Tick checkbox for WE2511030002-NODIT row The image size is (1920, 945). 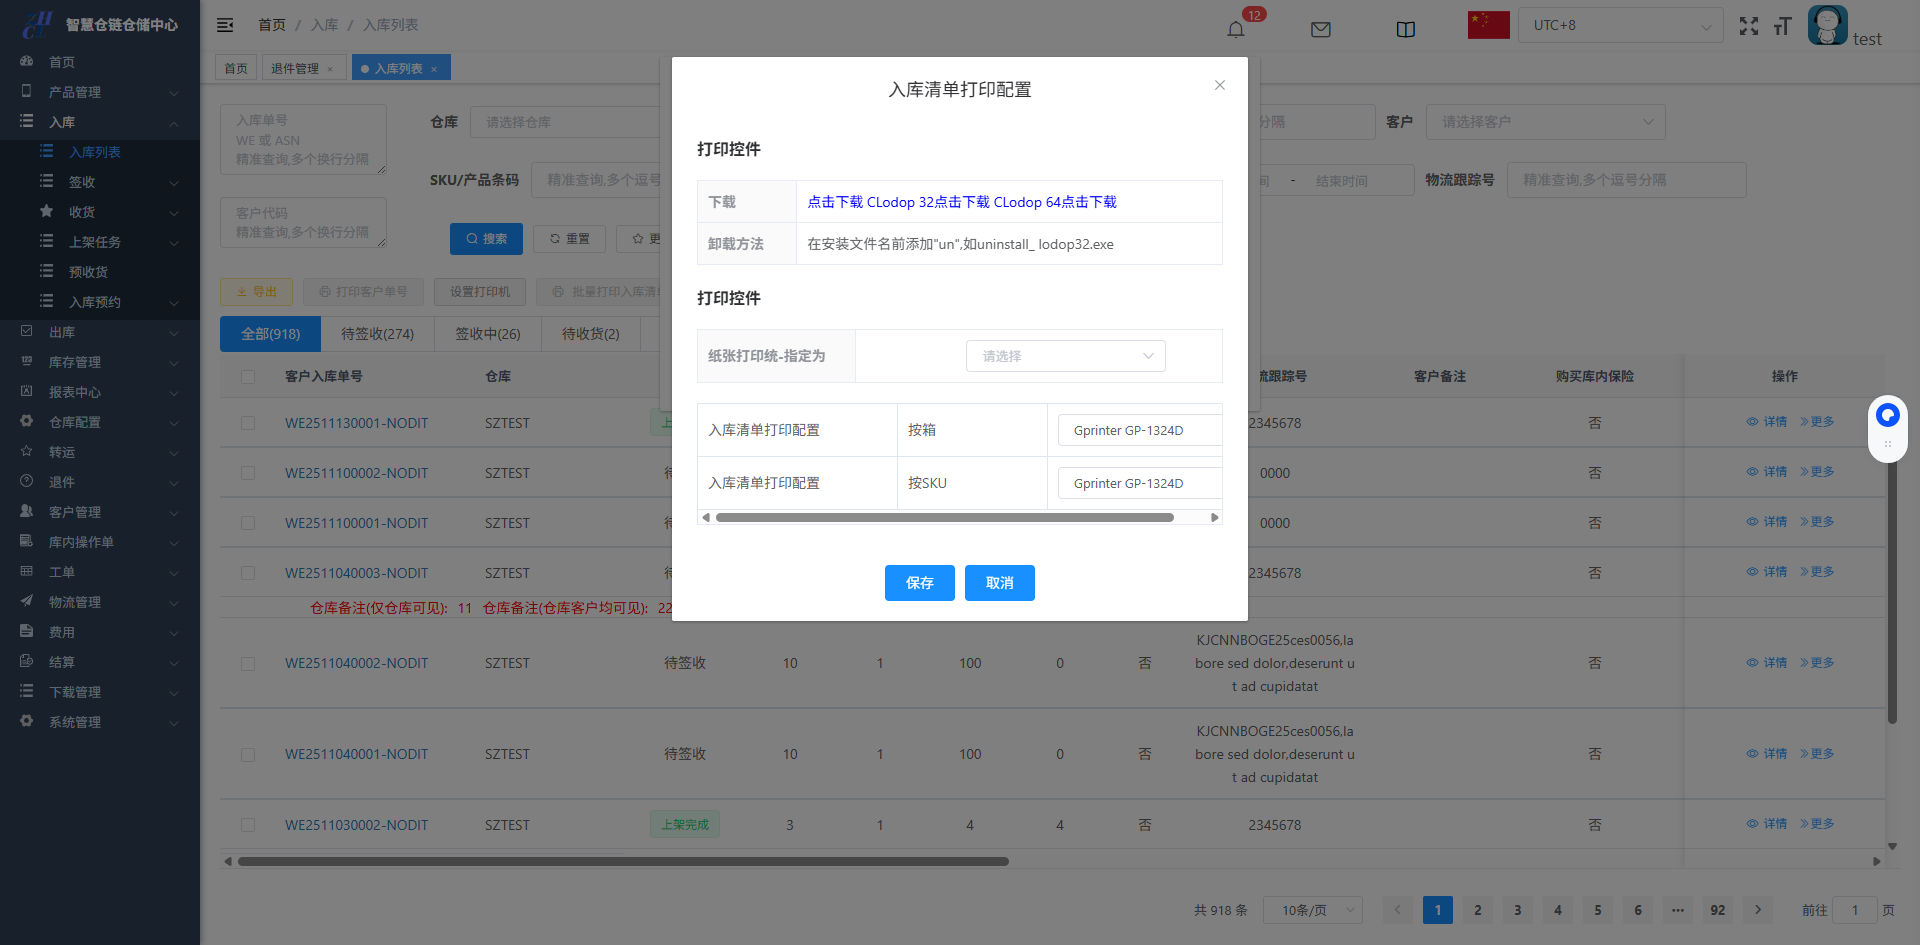248,825
